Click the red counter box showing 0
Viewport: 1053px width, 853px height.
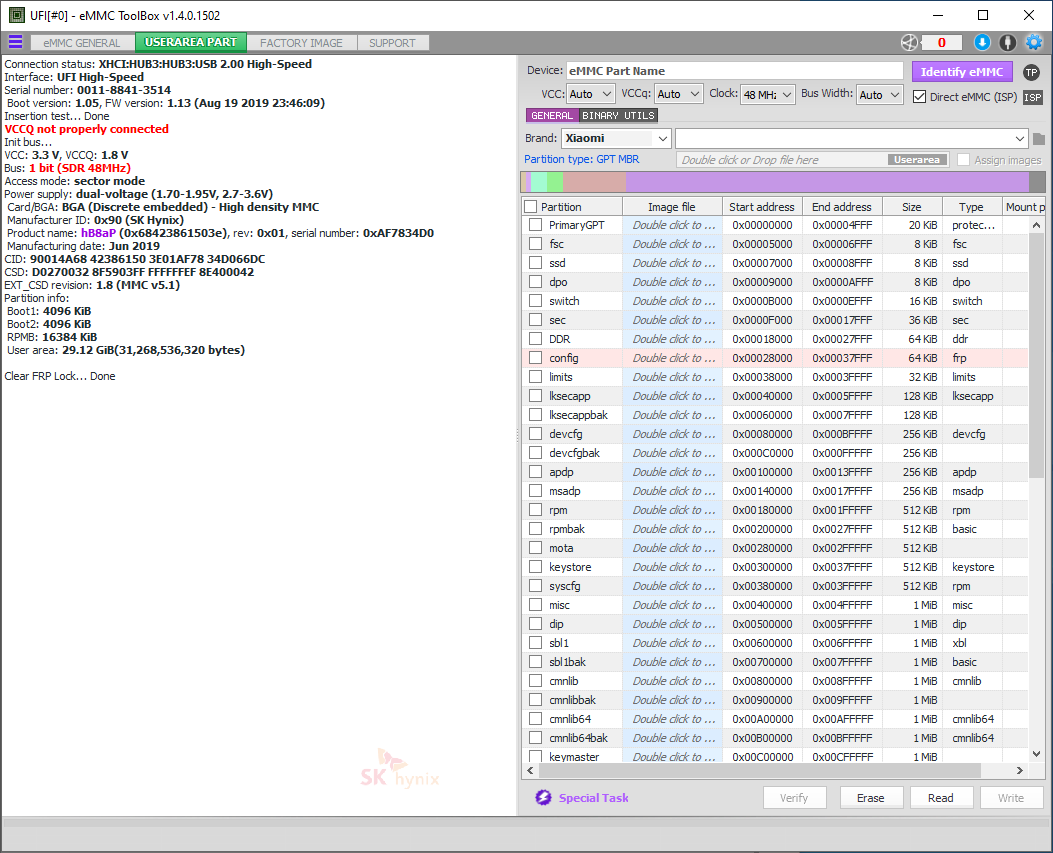click(x=942, y=43)
